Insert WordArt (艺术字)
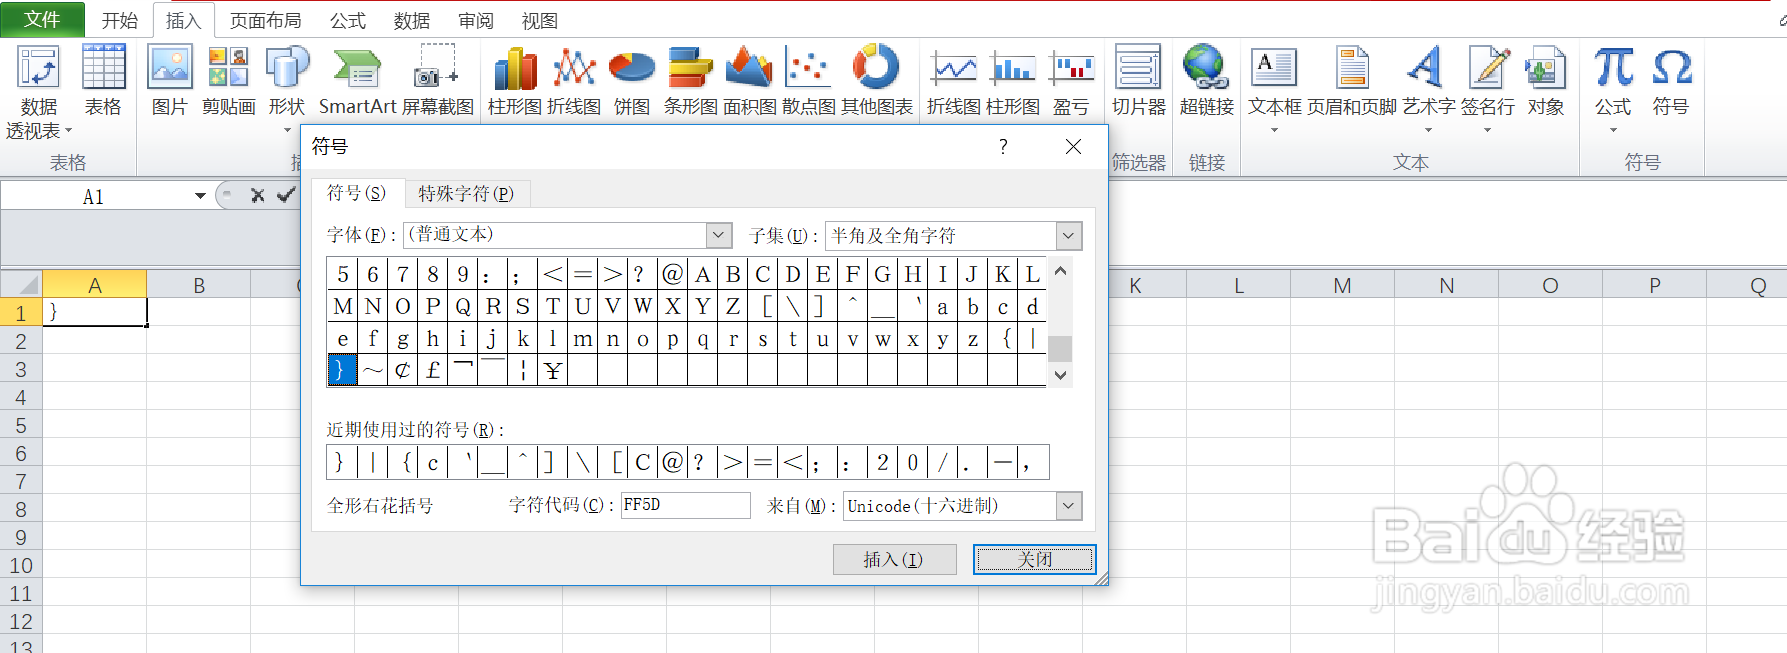1787x653 pixels. tap(1429, 88)
